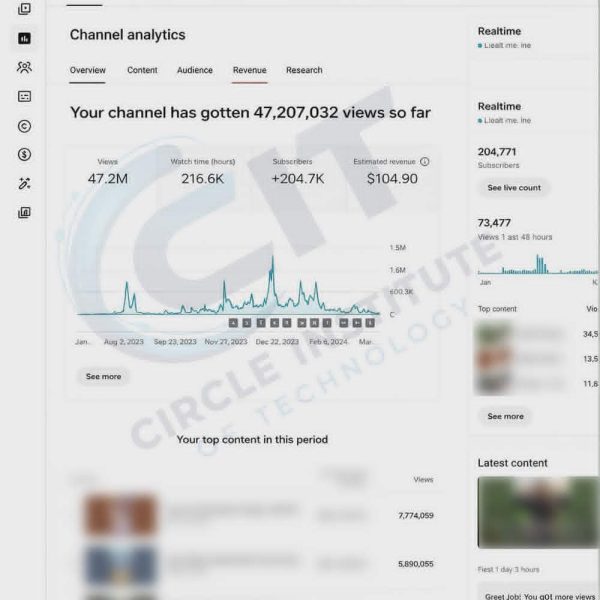Click the Views column header in table

423,479
